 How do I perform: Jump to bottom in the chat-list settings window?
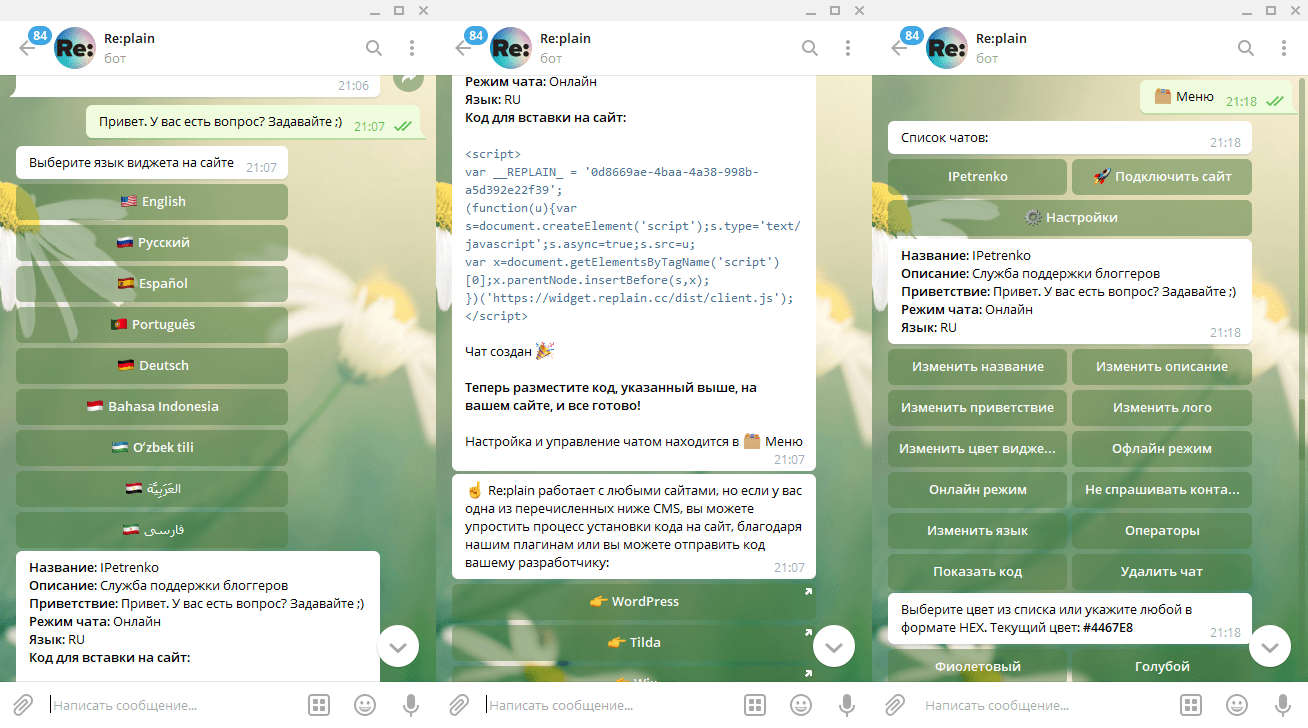click(1270, 647)
